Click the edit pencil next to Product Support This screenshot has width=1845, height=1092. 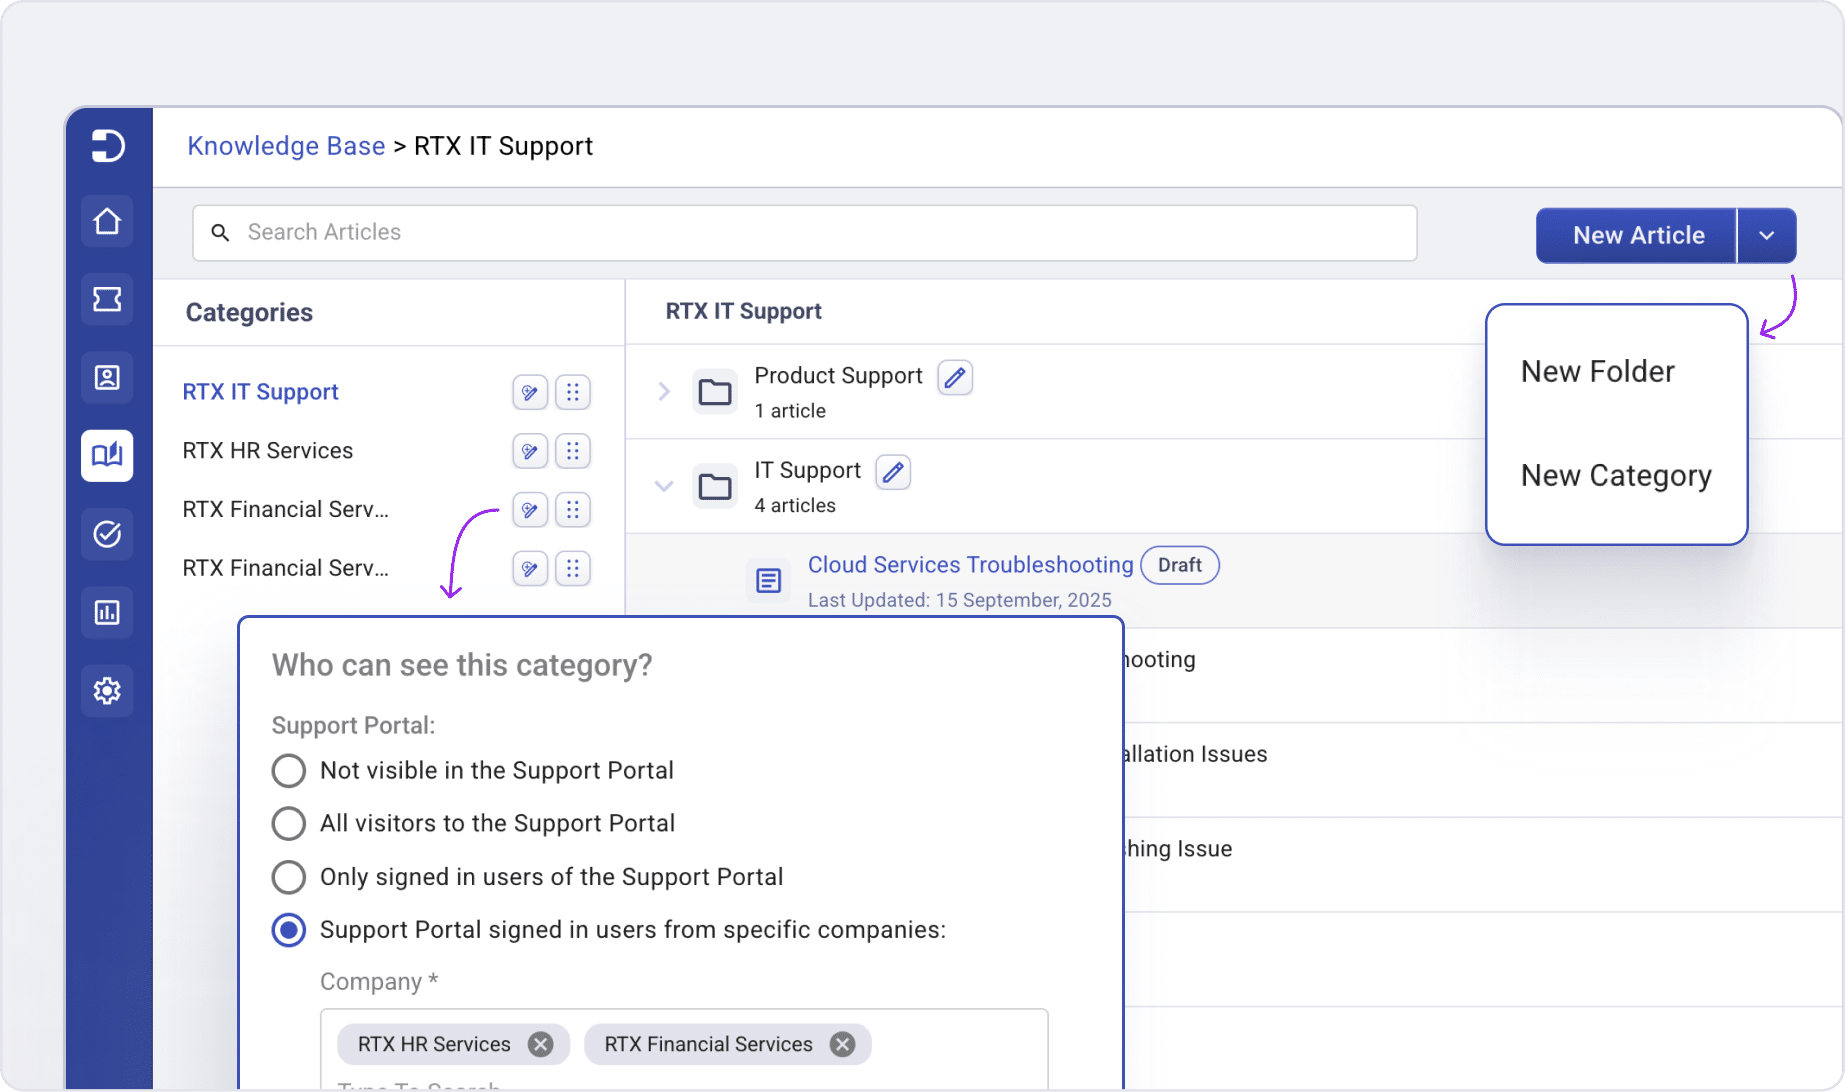coord(954,377)
